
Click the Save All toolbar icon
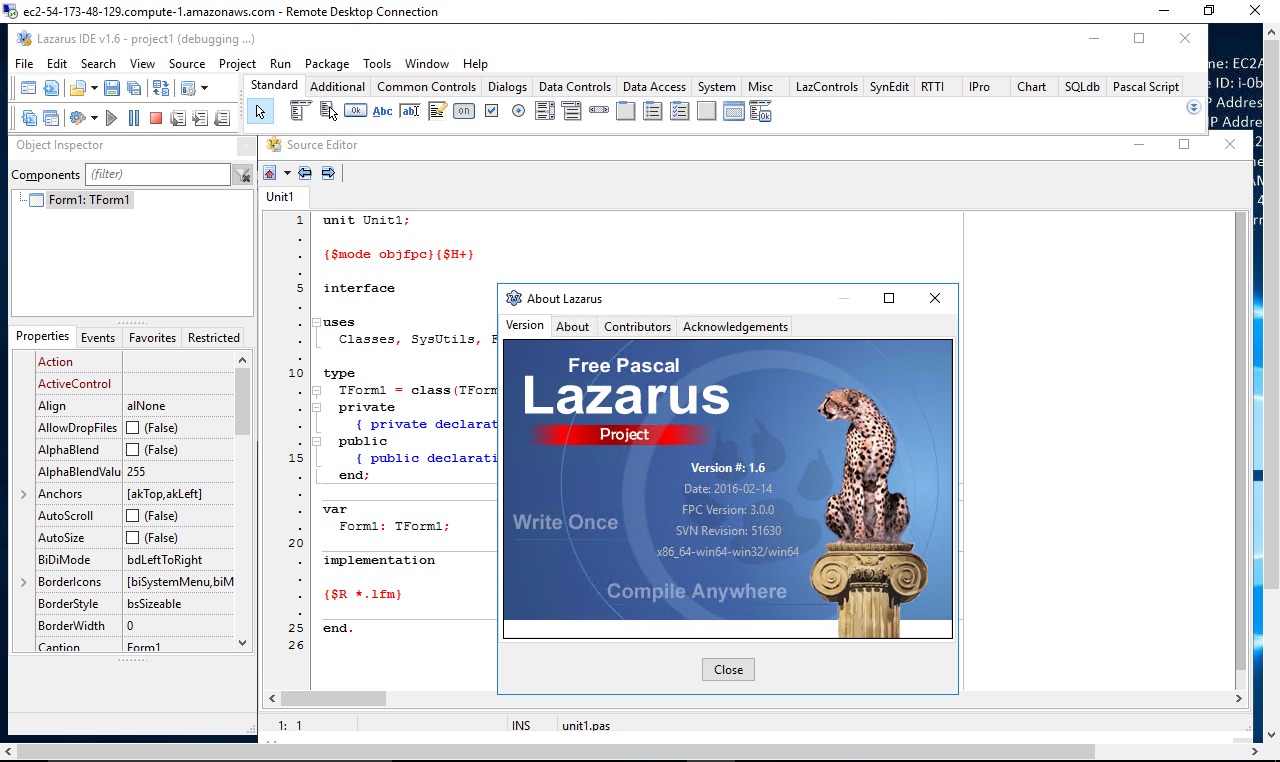pyautogui.click(x=134, y=88)
